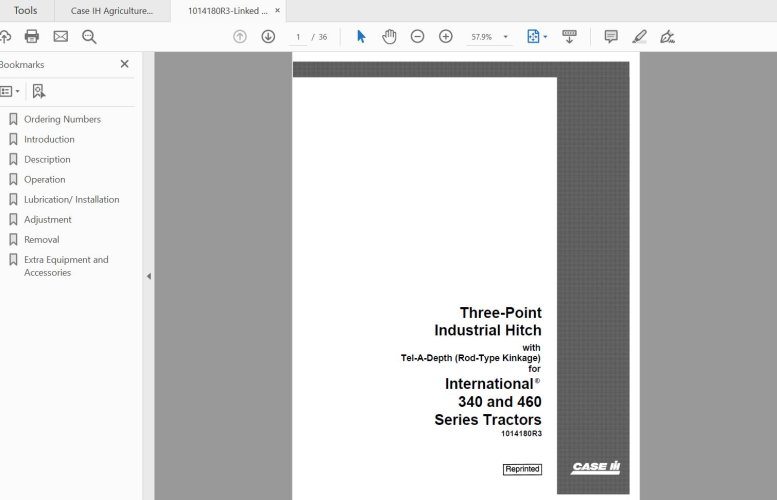This screenshot has width=777, height=500.
Task: Select the 1014180R3-Linked document tab
Action: (x=227, y=11)
